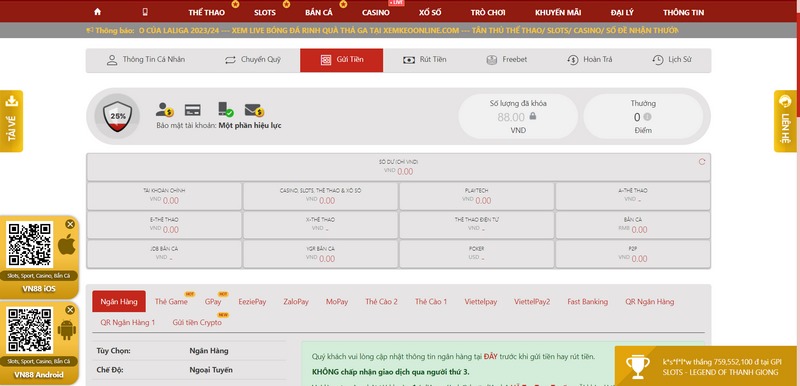
Task: Open the KHUYẾN MÃI menu item
Action: point(558,13)
